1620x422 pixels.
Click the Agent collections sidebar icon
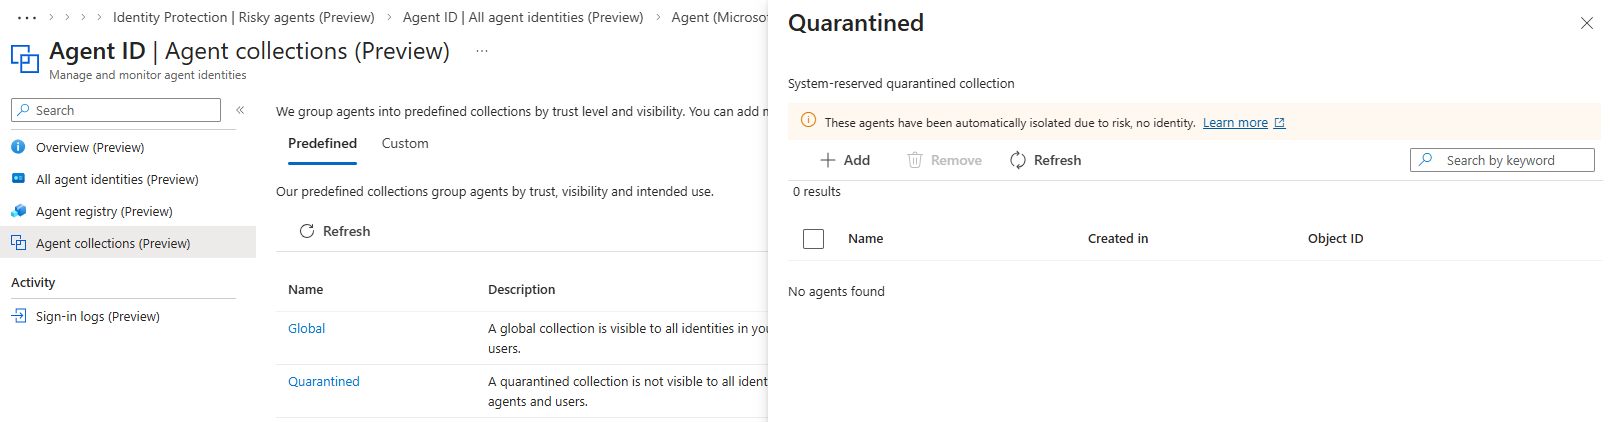18,243
